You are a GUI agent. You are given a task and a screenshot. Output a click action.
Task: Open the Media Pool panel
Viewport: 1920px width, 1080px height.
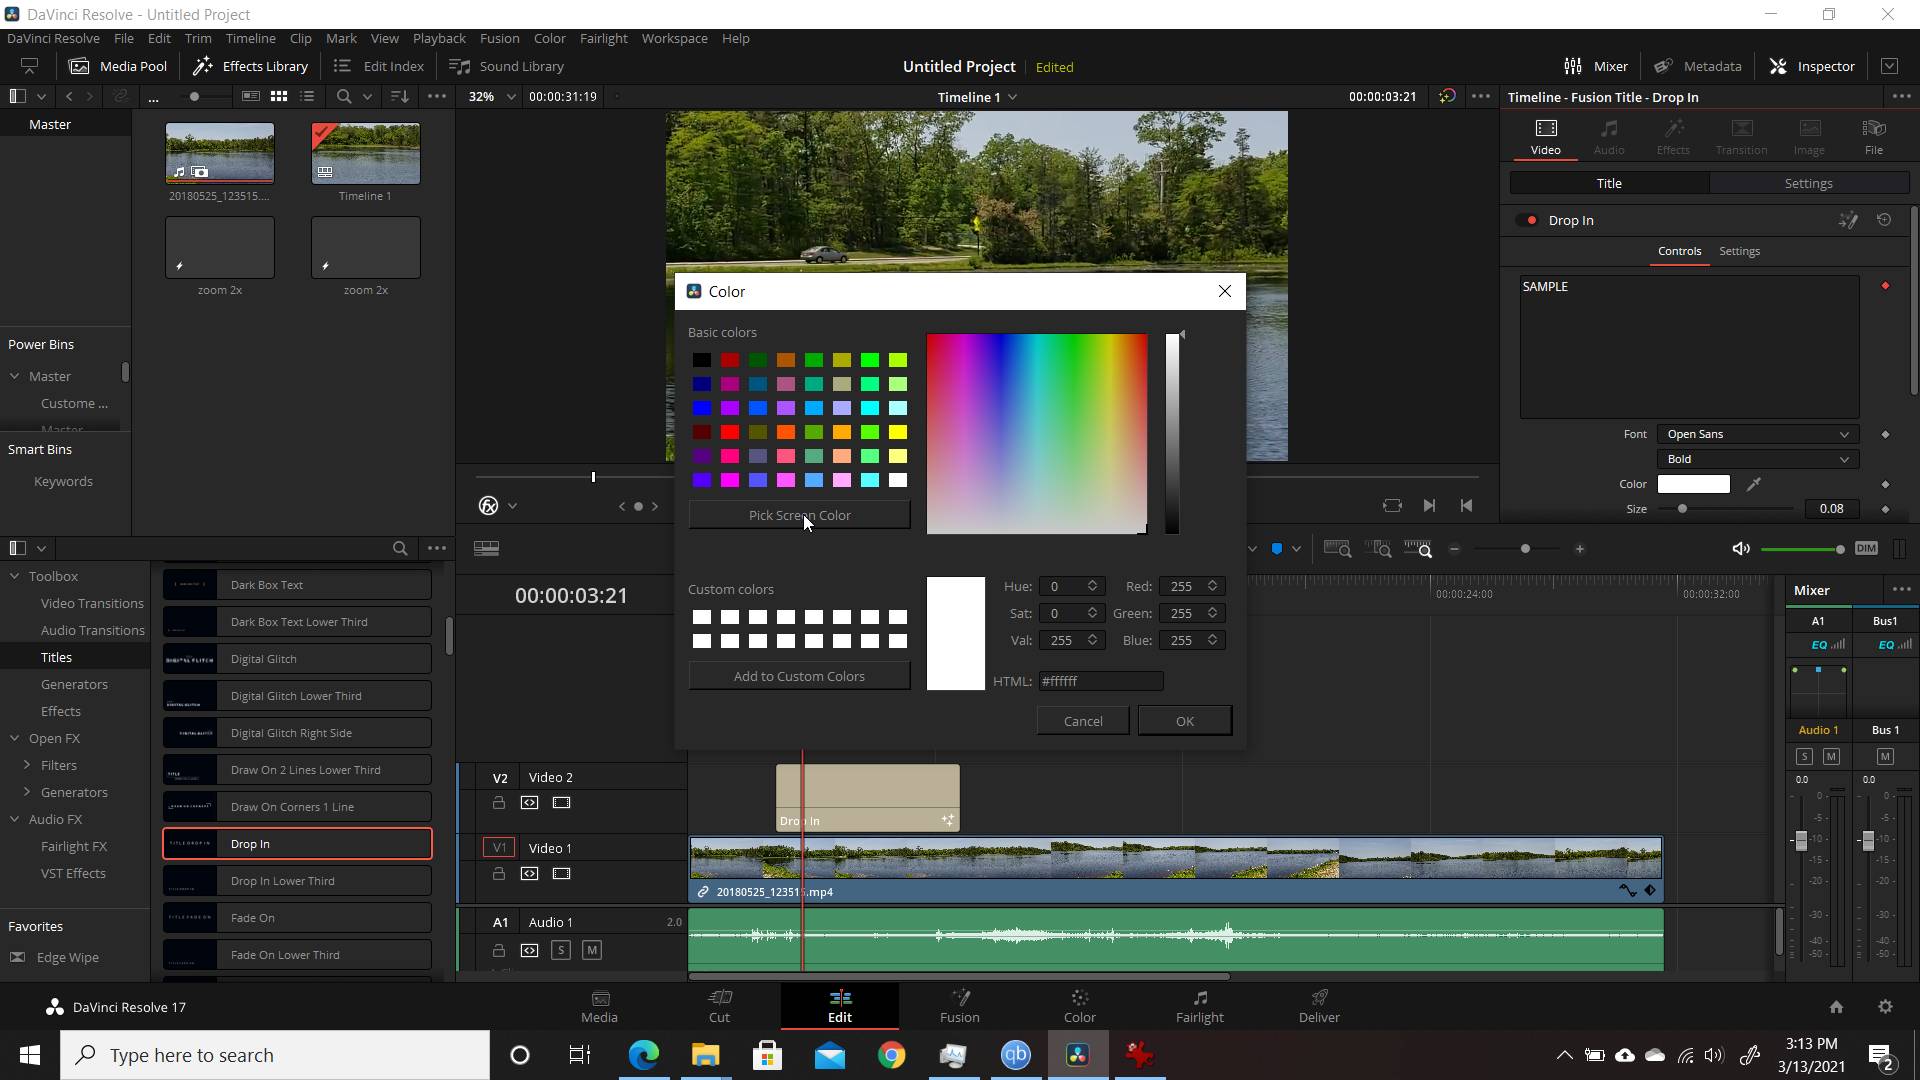(118, 66)
